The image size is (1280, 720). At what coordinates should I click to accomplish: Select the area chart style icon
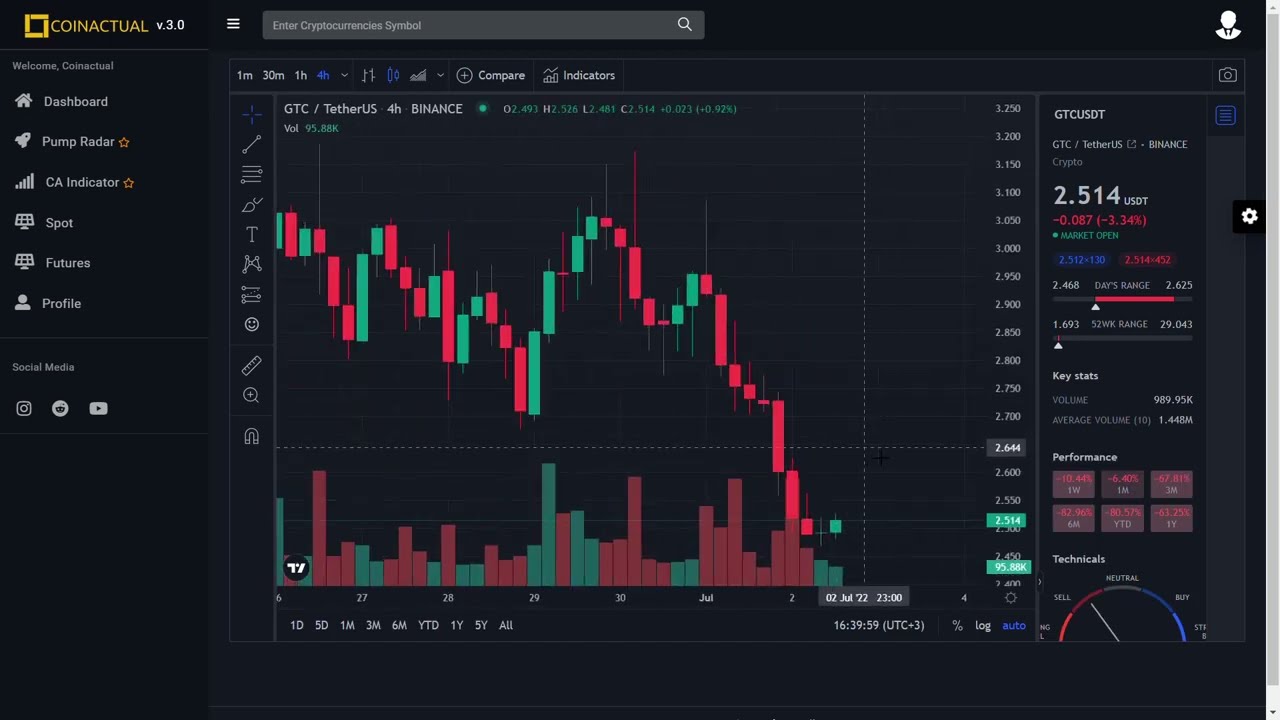point(418,75)
